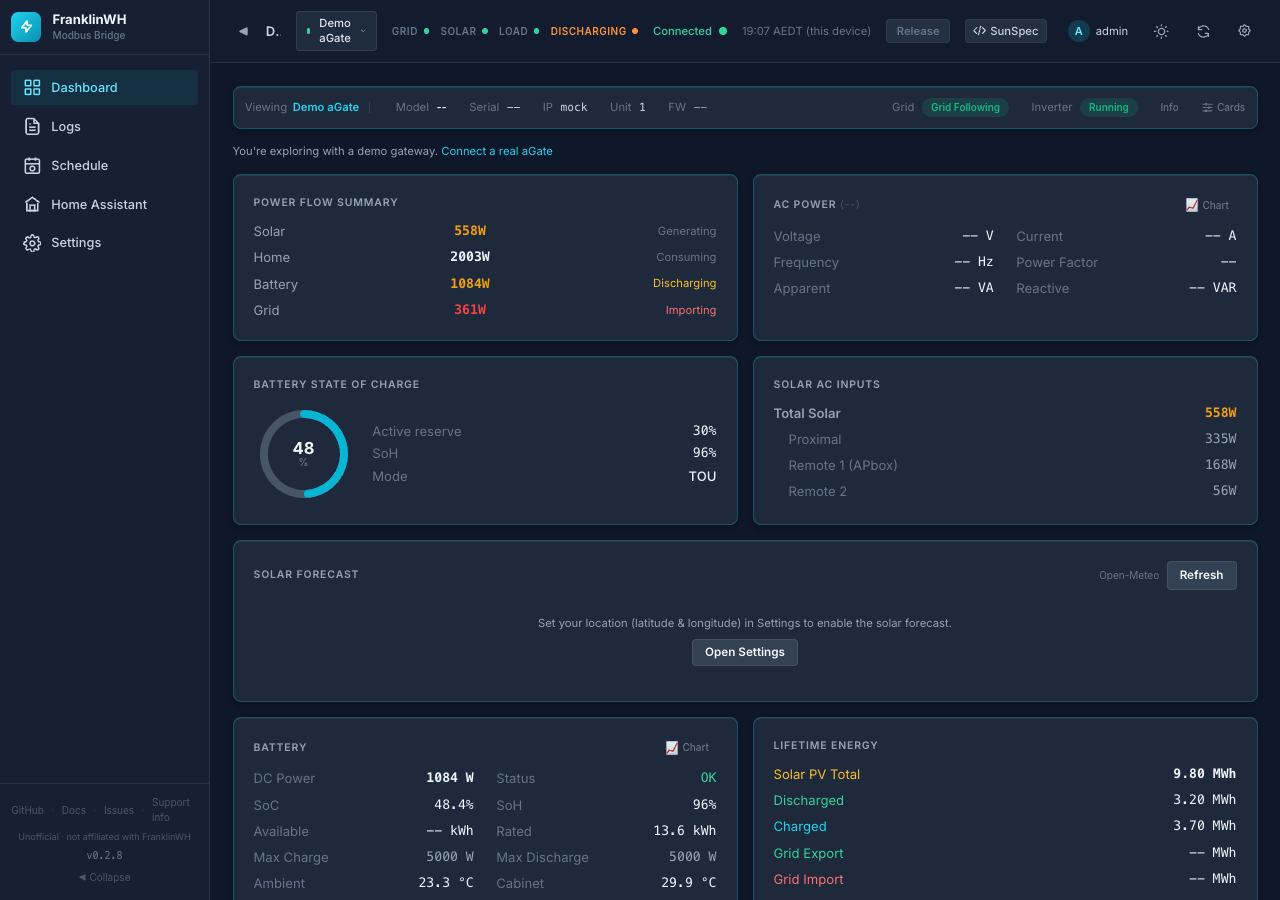1280x900 pixels.
Task: Click the back arrow in the top bar
Action: (x=243, y=31)
